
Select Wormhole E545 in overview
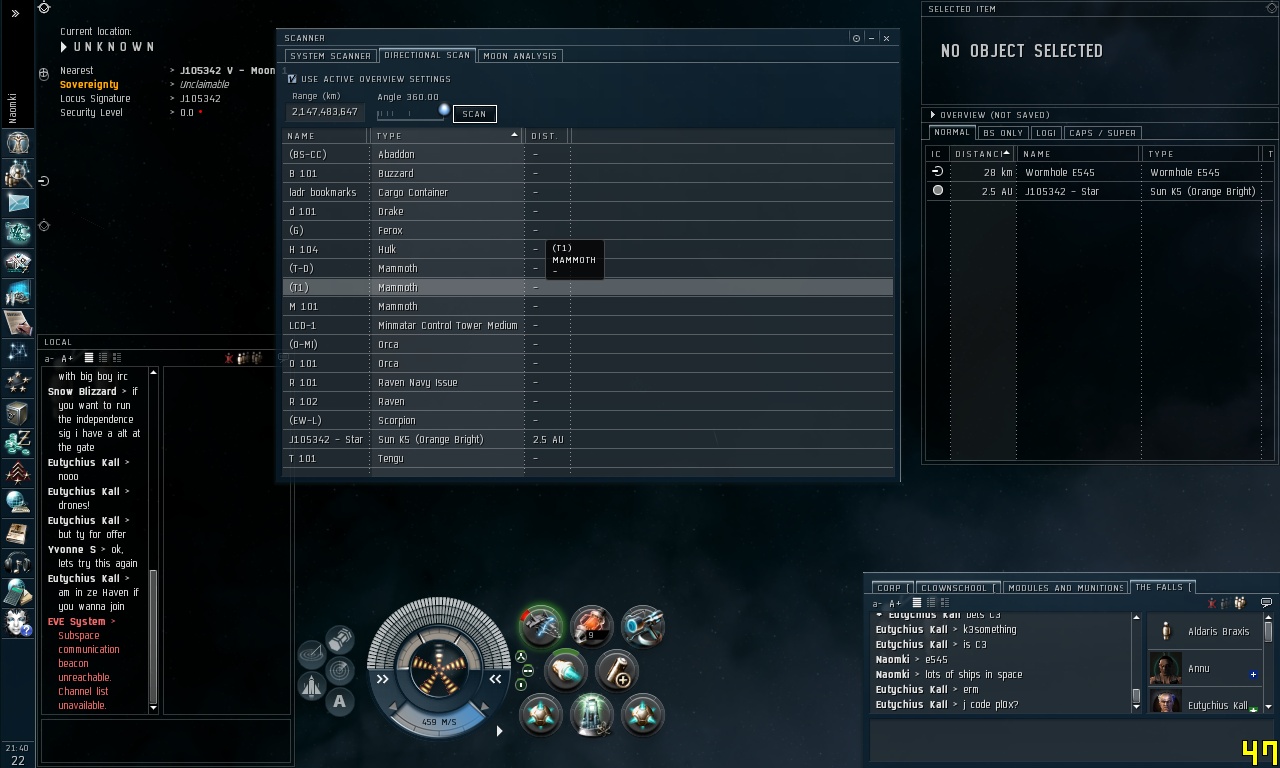pos(1100,173)
